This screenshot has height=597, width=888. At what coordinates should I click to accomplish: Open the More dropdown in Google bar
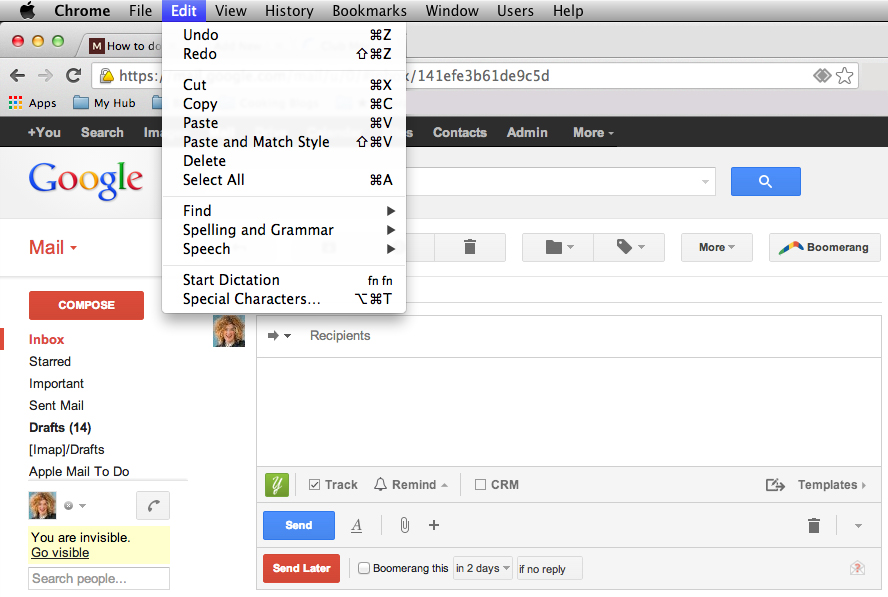tap(593, 133)
